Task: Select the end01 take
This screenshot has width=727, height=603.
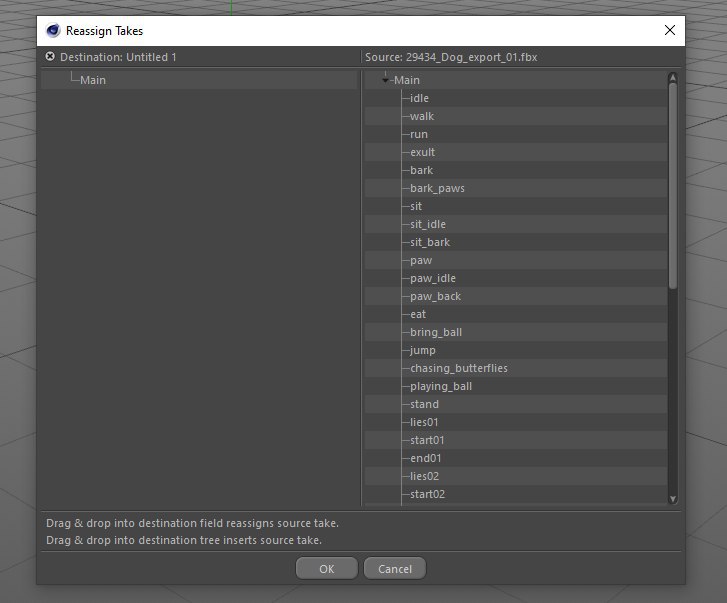Action: pos(426,458)
